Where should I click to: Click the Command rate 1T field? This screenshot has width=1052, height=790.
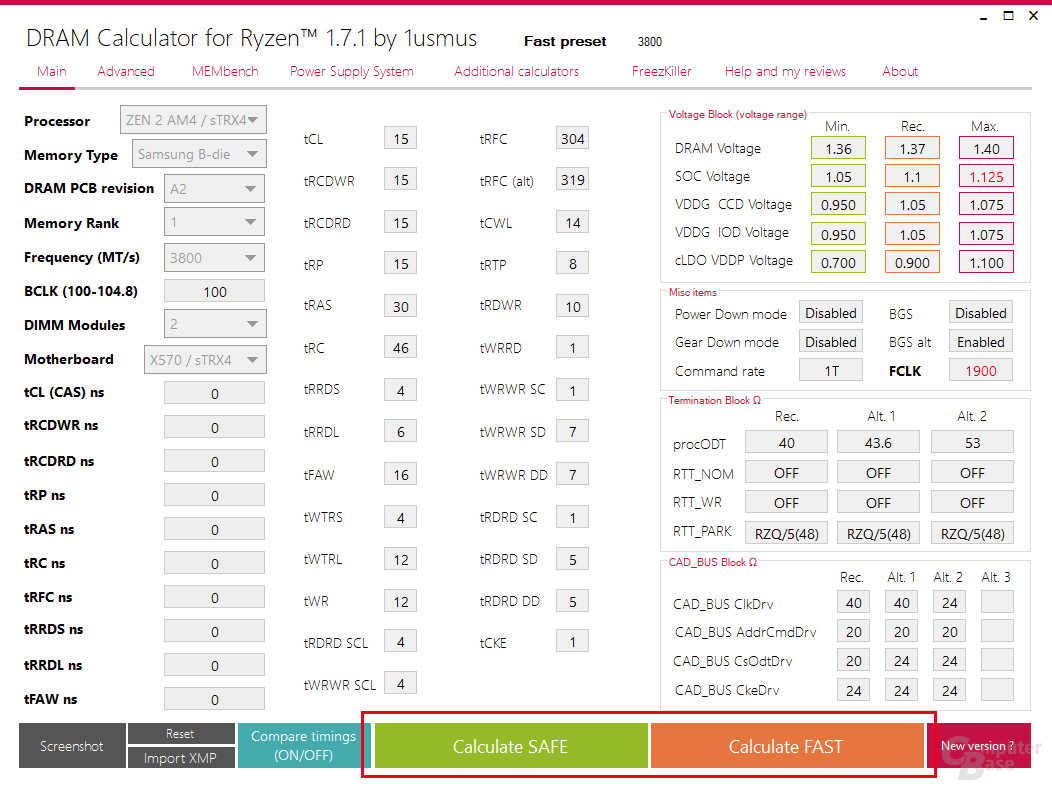[831, 371]
